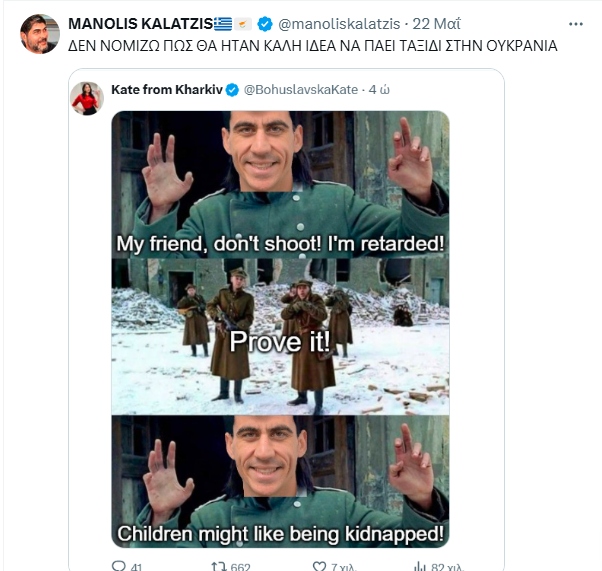The width and height of the screenshot is (602, 571).
Task: Click the Greek tweet text about ΟΥΚΡΑΝΙΑ
Action: pyautogui.click(x=313, y=46)
